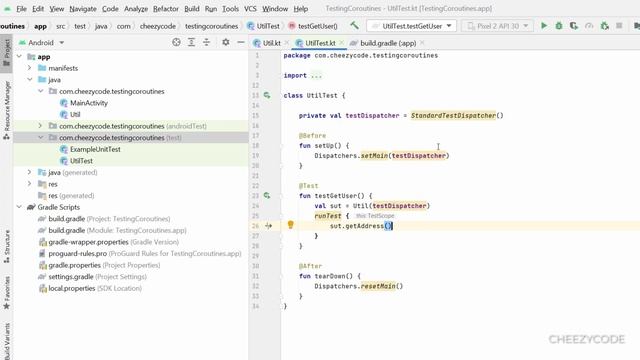The width and height of the screenshot is (640, 360).
Task: Click the stop button in toolbar
Action: pyautogui.click(x=619, y=26)
